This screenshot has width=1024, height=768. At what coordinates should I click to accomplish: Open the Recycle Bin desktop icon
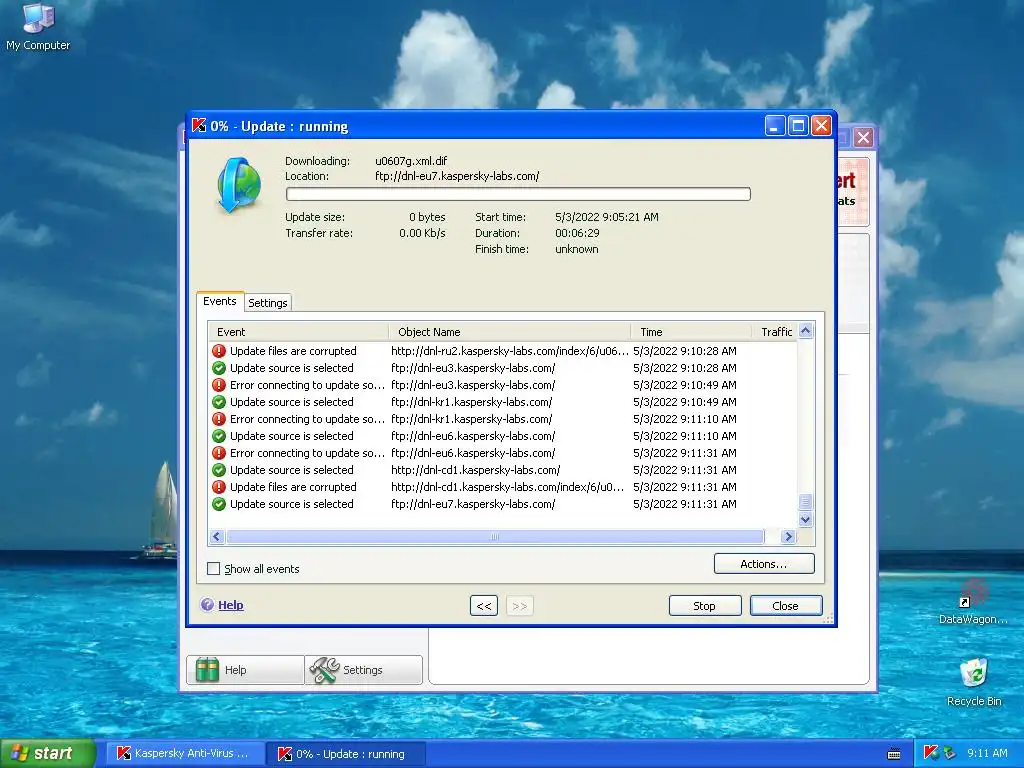[974, 682]
